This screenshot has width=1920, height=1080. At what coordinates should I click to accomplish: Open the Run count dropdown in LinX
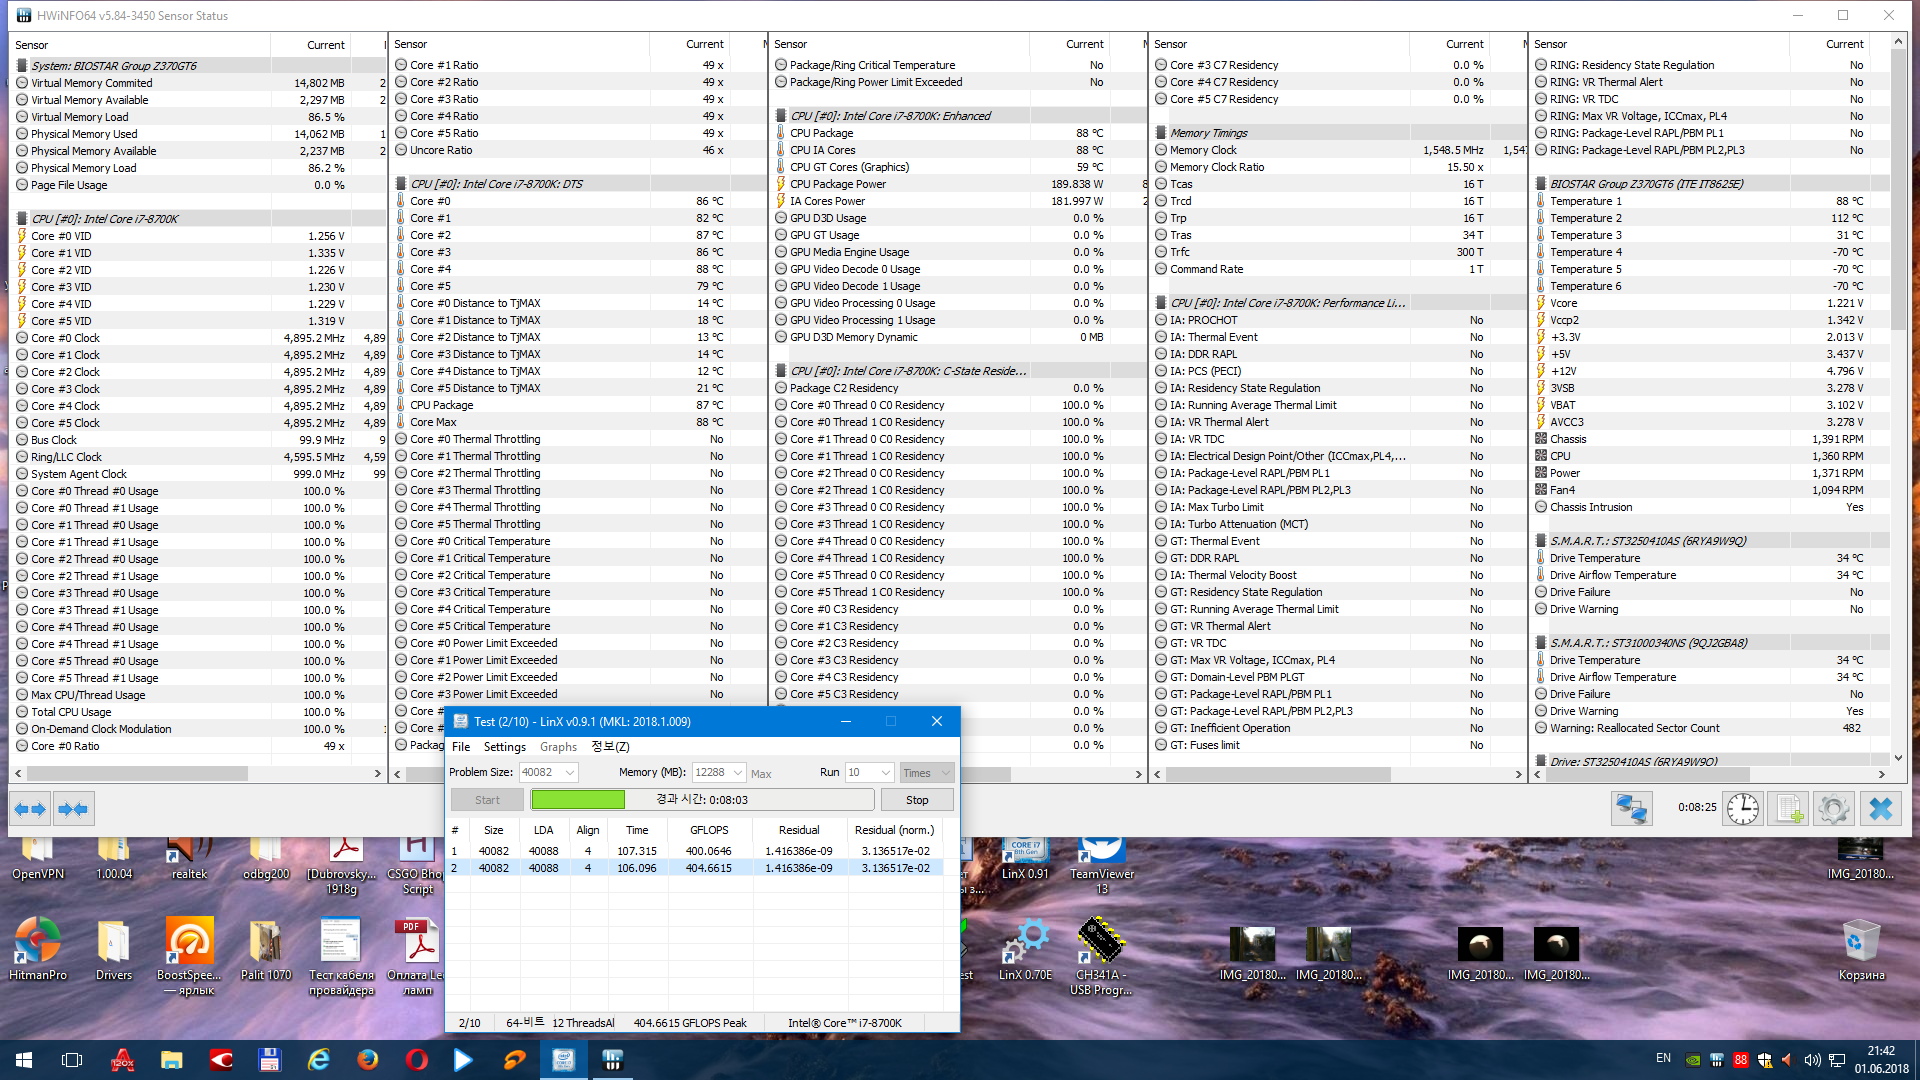pyautogui.click(x=885, y=773)
